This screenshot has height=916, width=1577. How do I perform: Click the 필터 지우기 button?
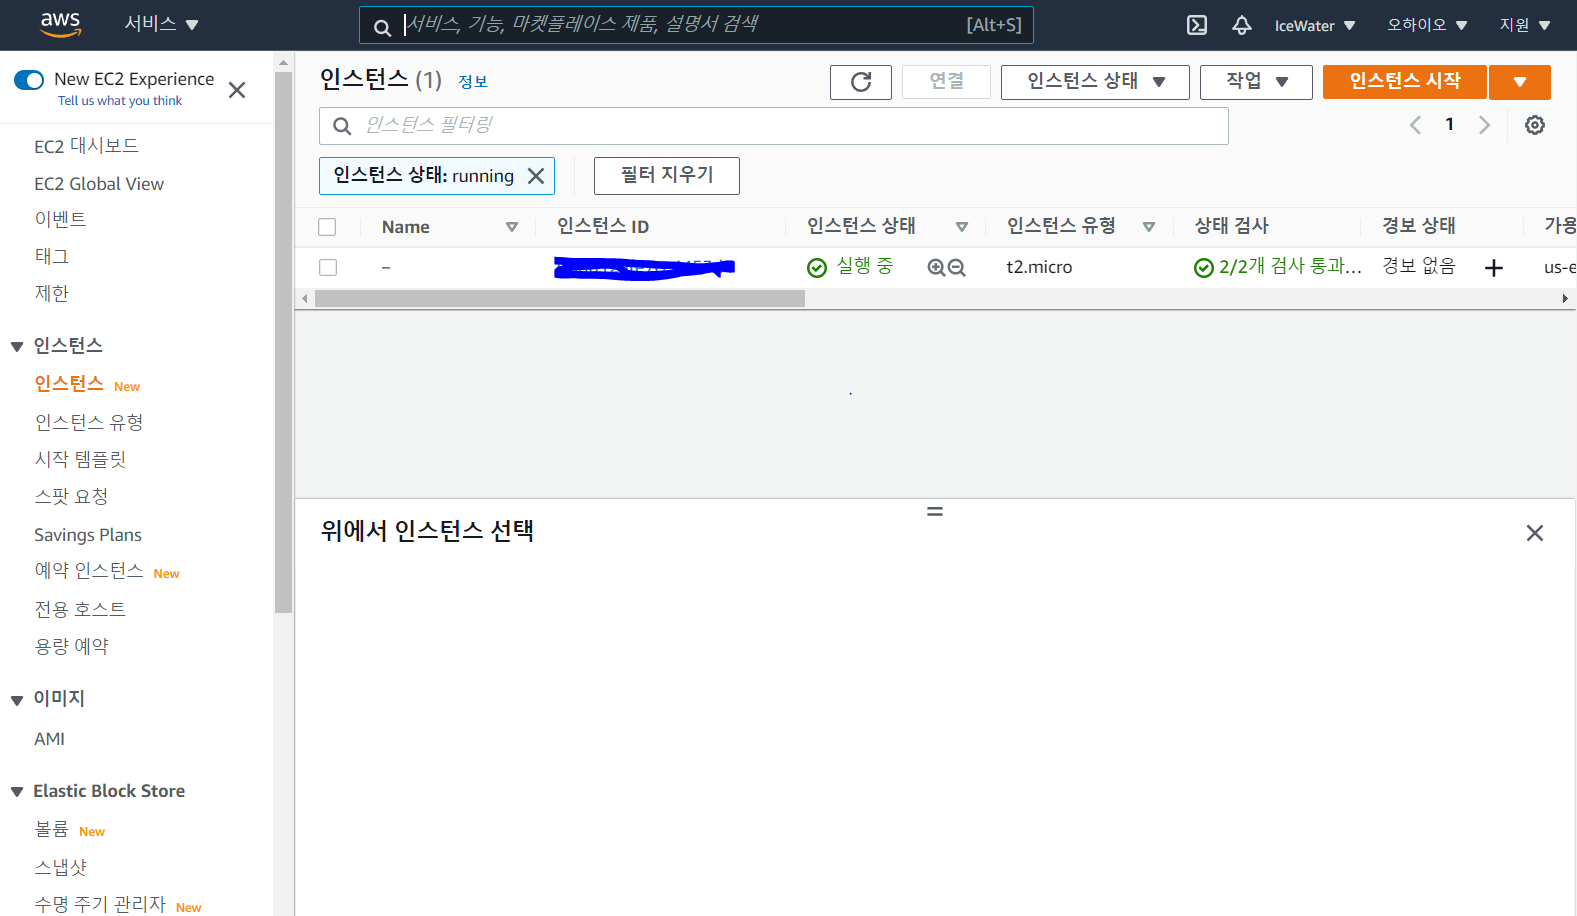coord(667,176)
